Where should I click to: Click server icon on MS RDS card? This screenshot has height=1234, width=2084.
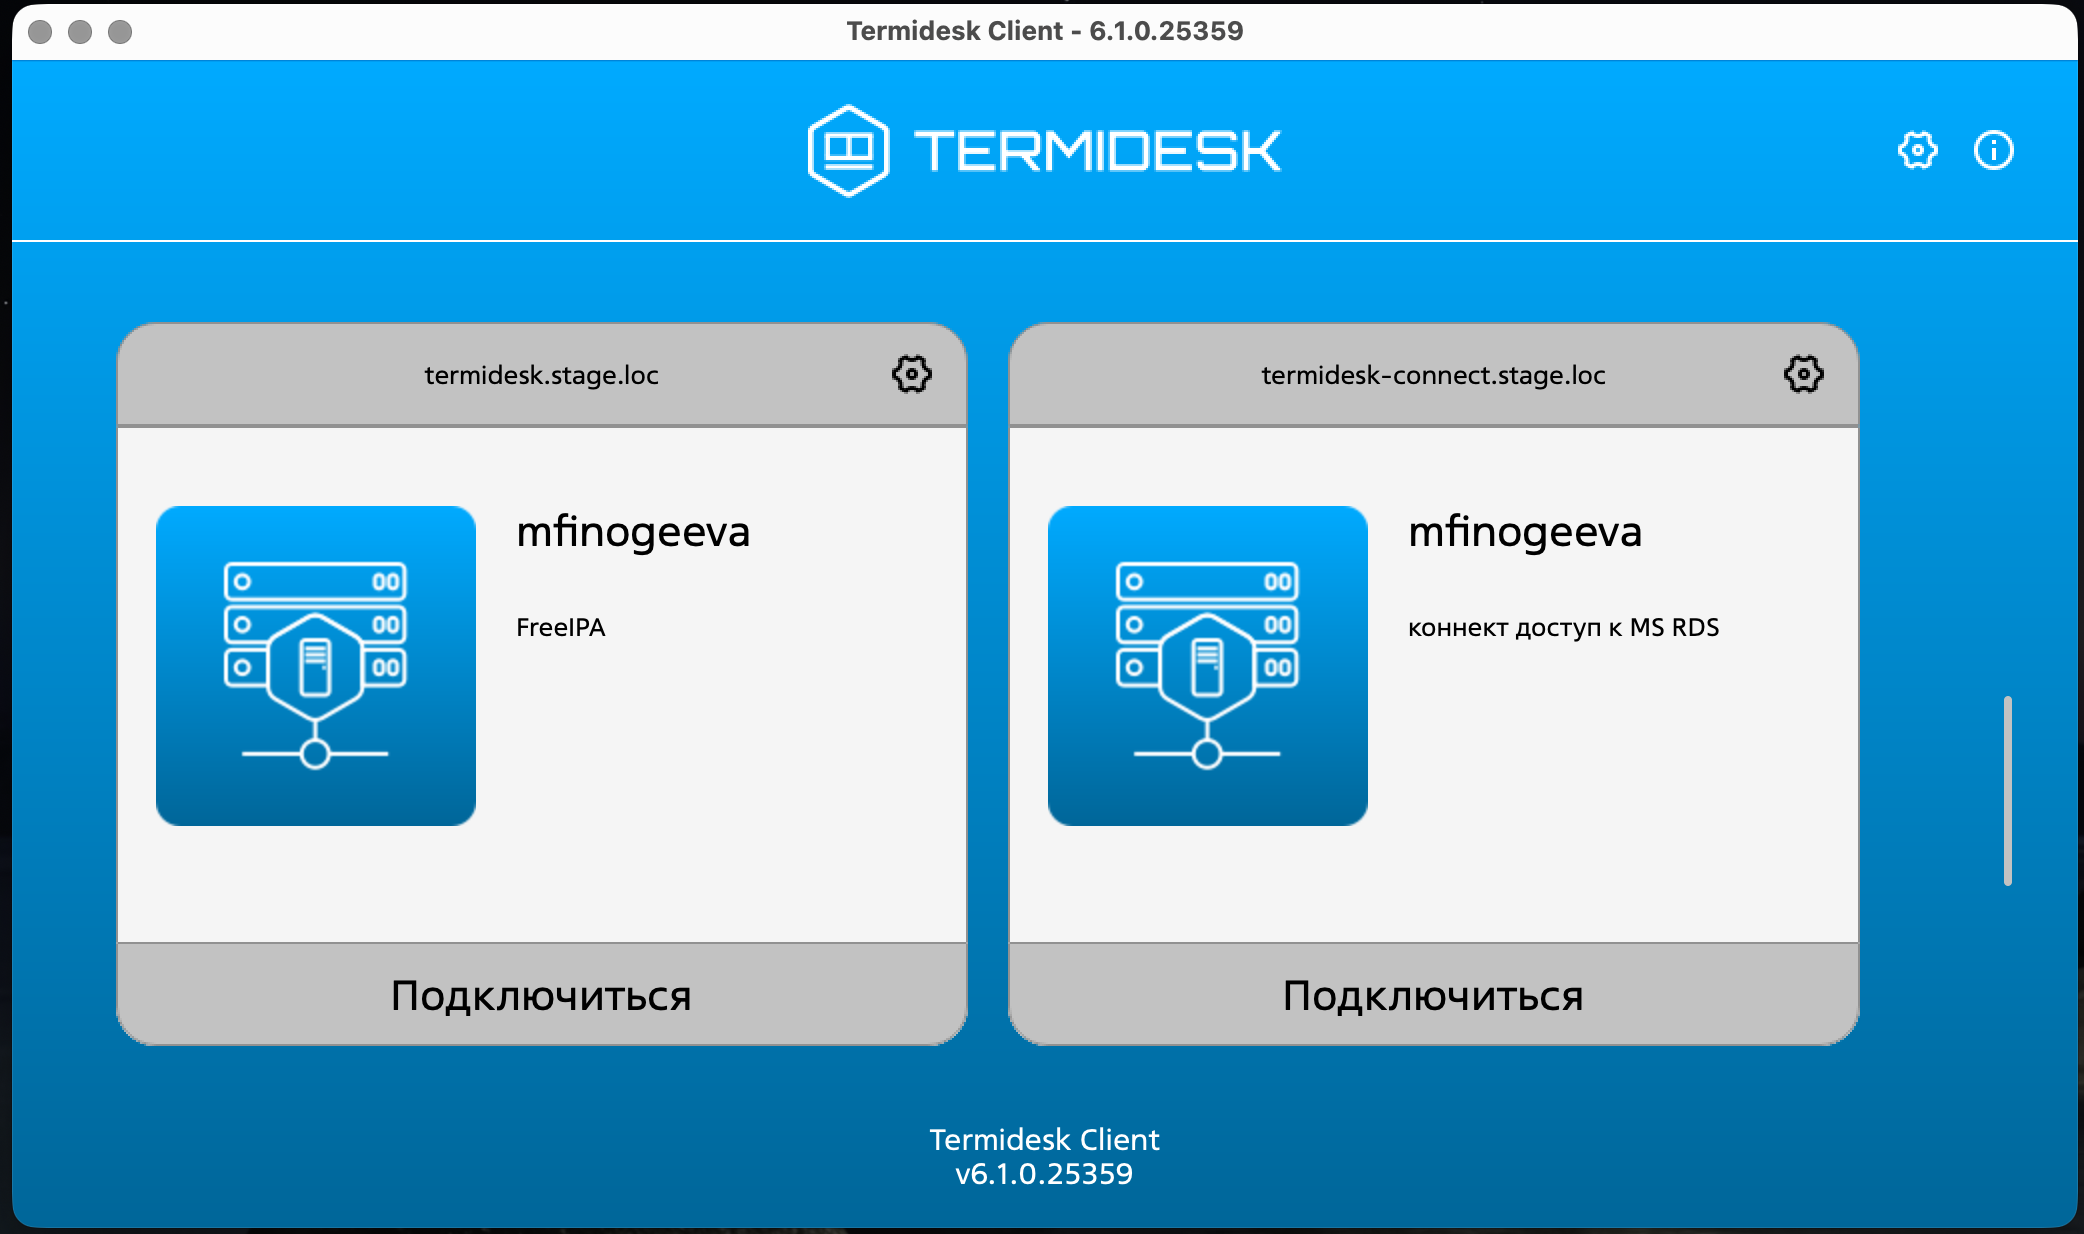point(1207,666)
